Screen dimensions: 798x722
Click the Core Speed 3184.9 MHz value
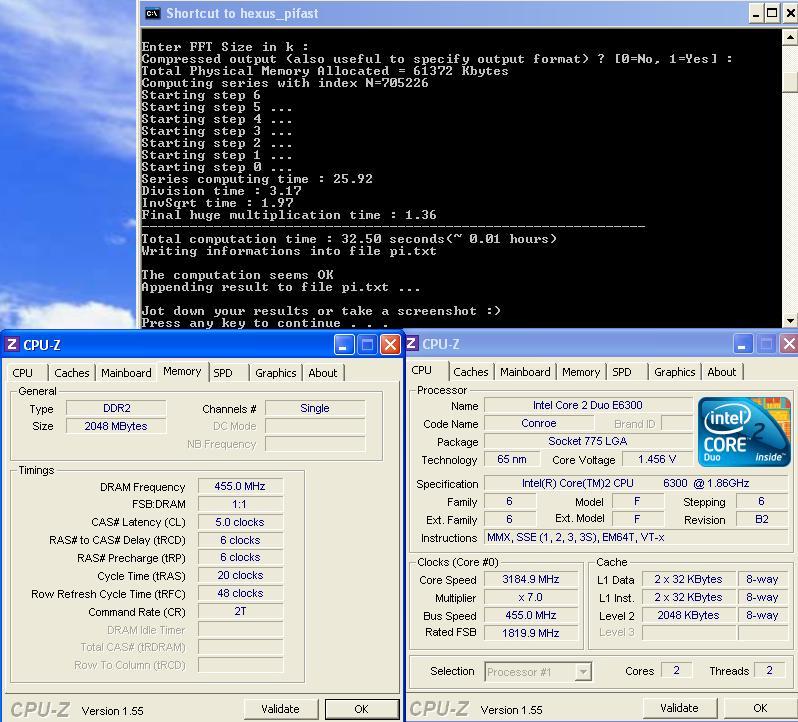coord(531,579)
